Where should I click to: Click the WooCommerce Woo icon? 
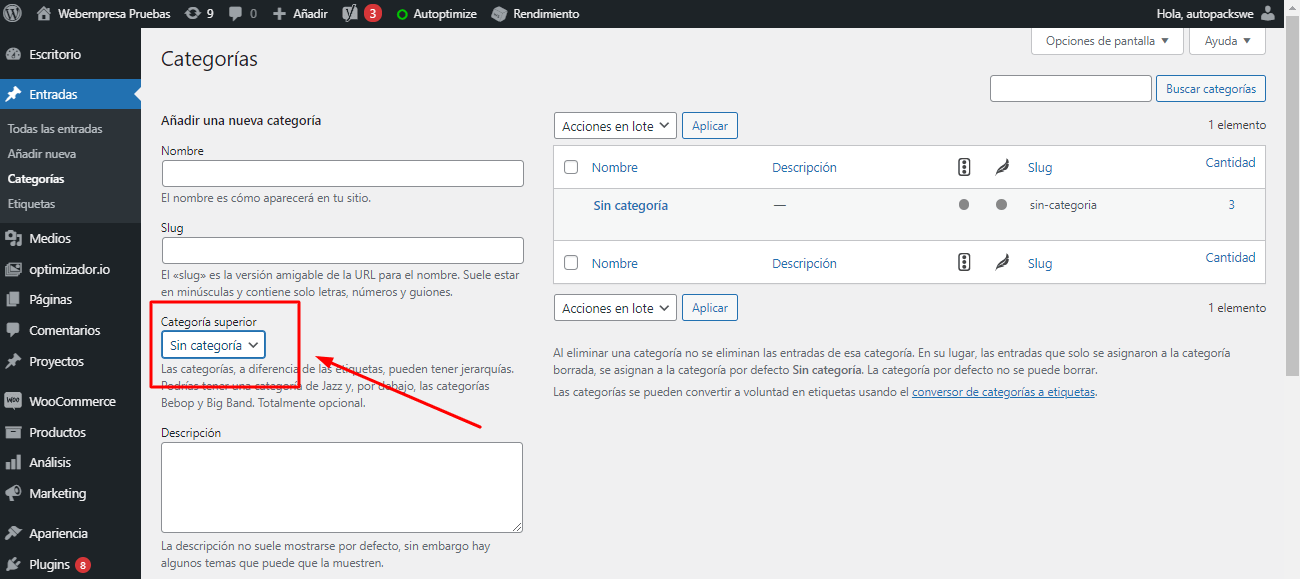[x=14, y=401]
